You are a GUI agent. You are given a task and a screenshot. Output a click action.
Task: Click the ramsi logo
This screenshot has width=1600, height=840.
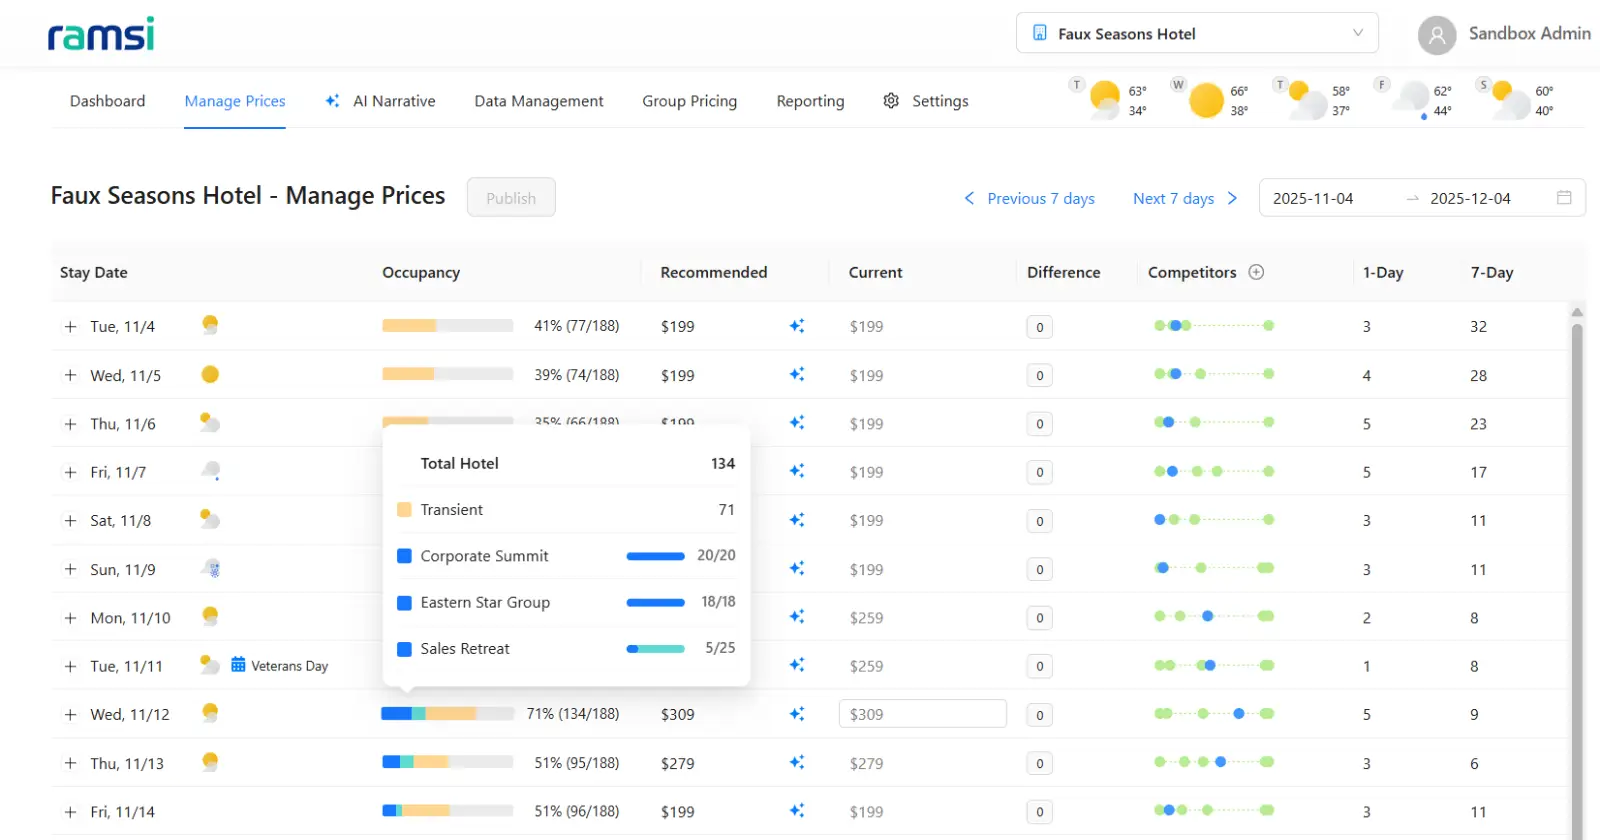[101, 34]
